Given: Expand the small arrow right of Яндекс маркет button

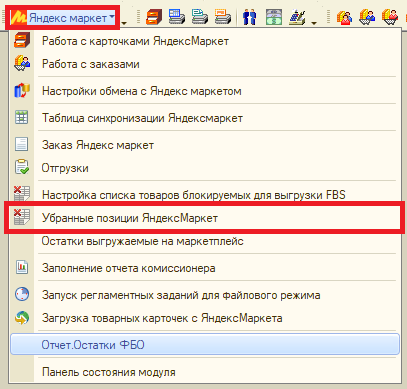Looking at the screenshot, I should coord(124,23).
